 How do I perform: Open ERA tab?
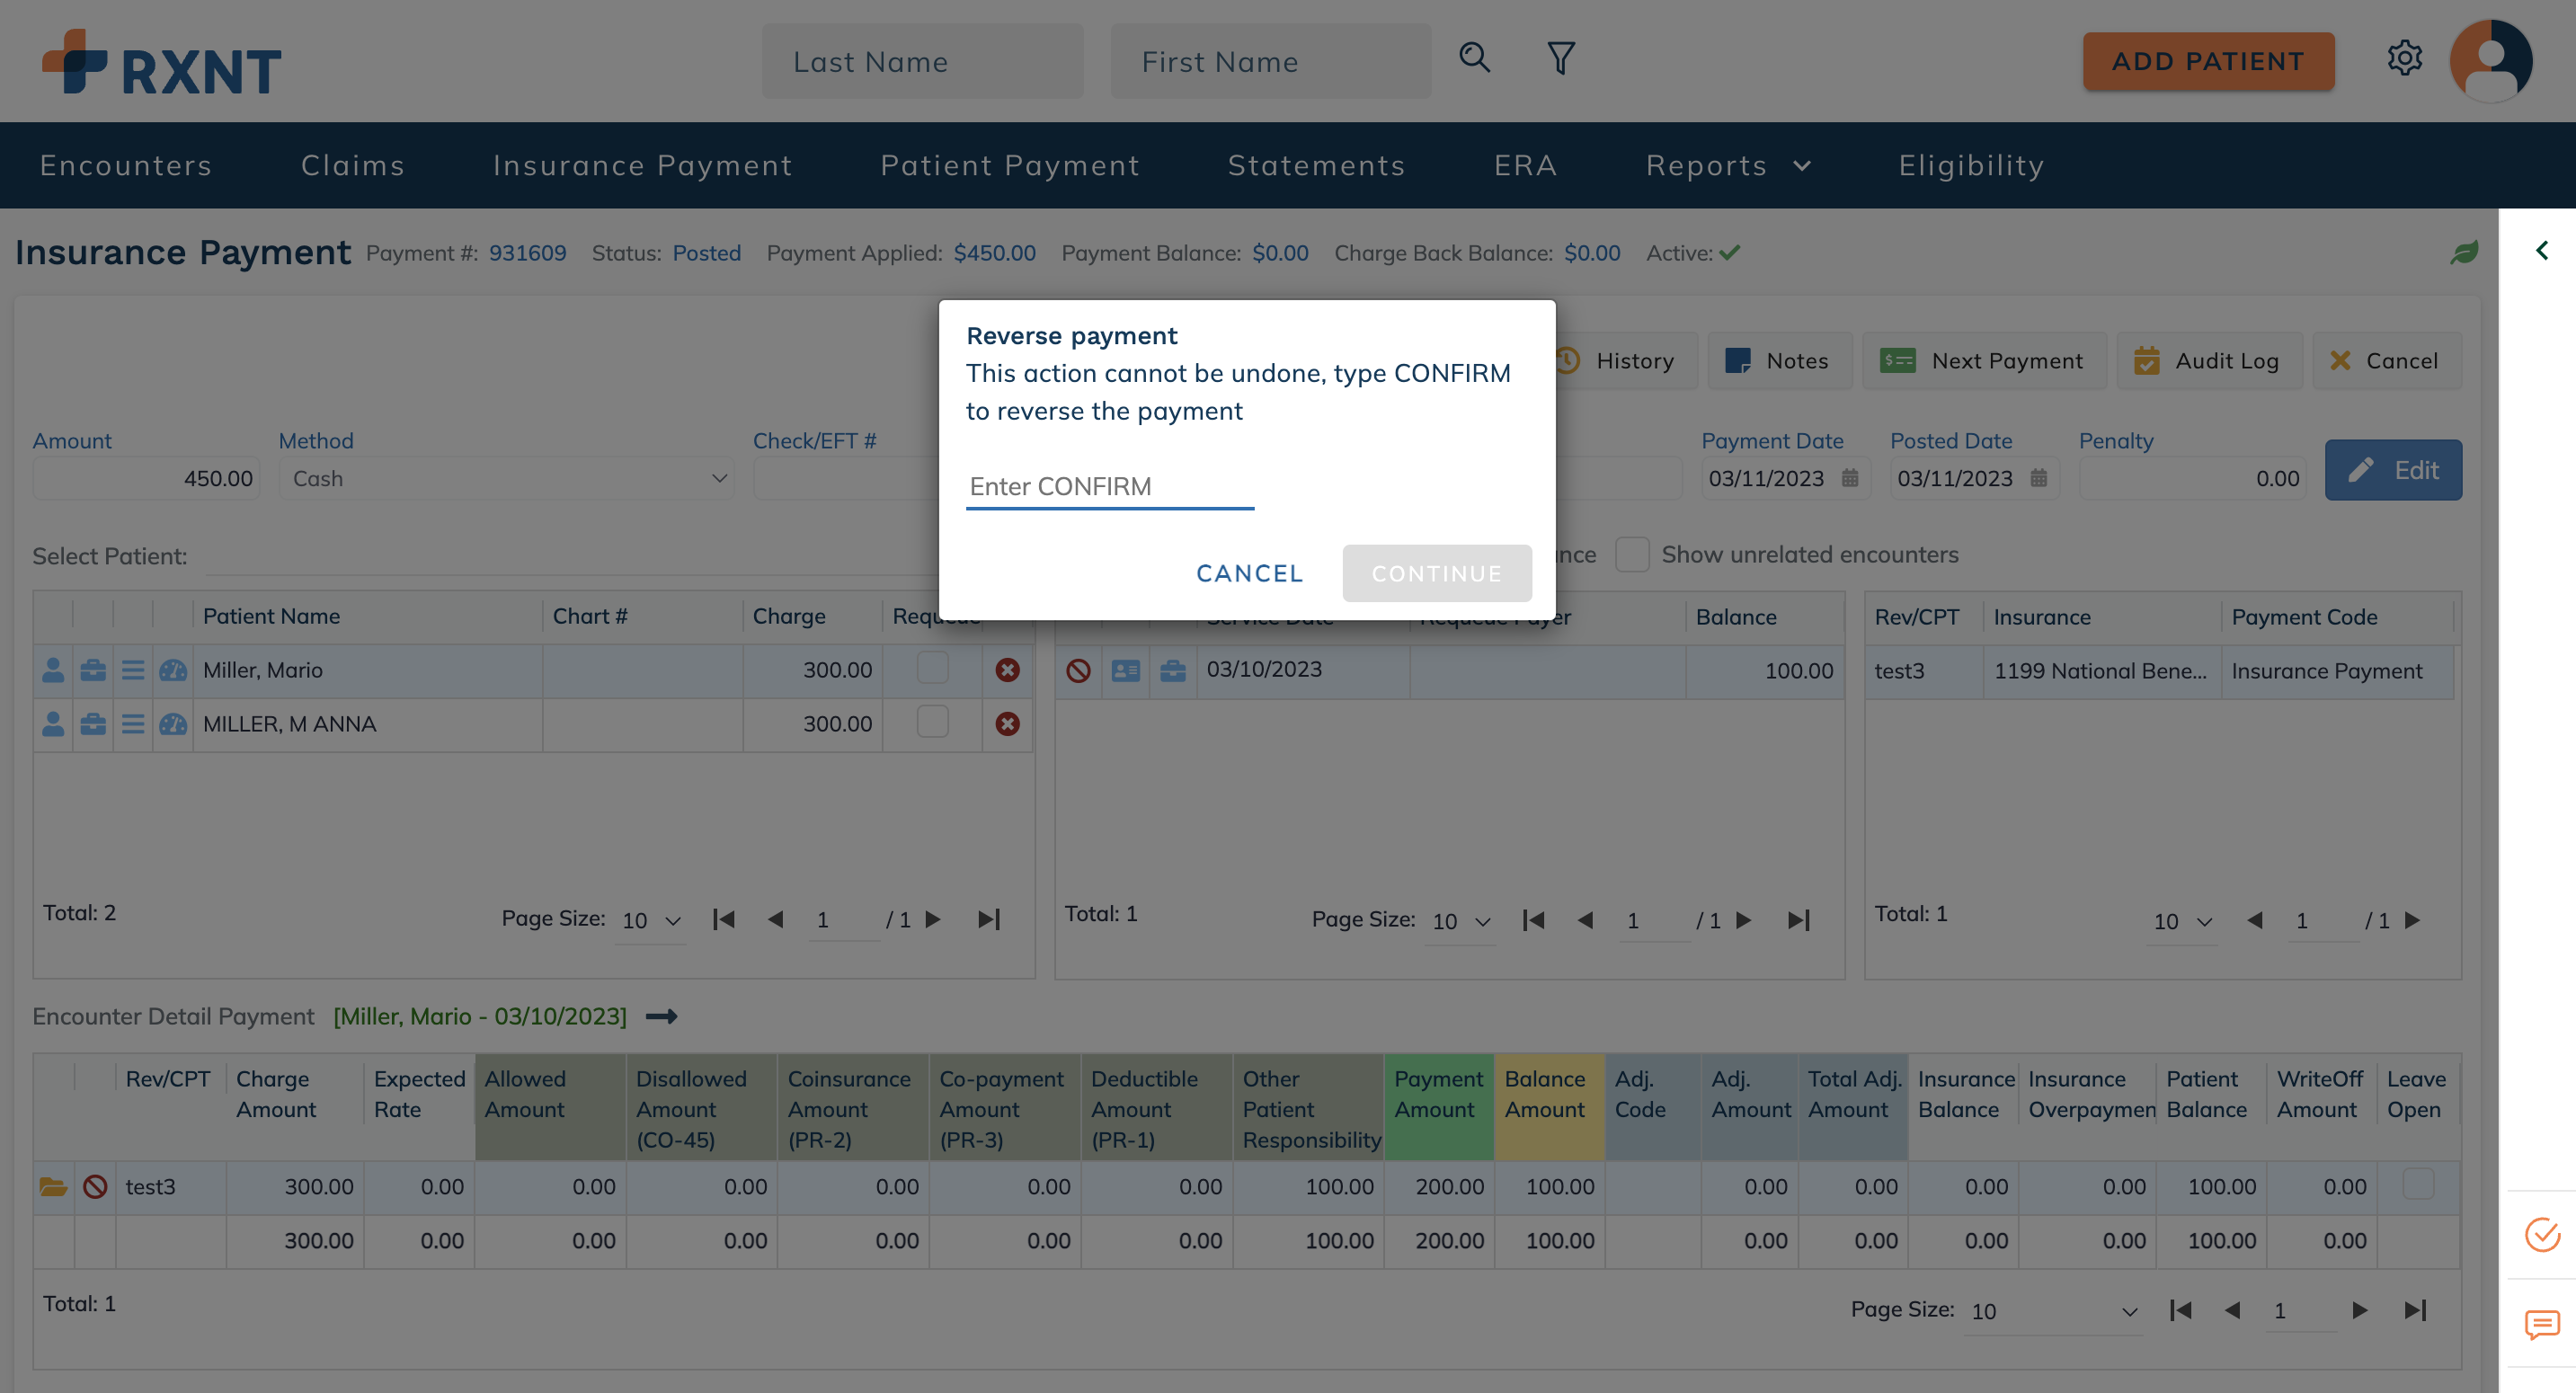point(1525,165)
